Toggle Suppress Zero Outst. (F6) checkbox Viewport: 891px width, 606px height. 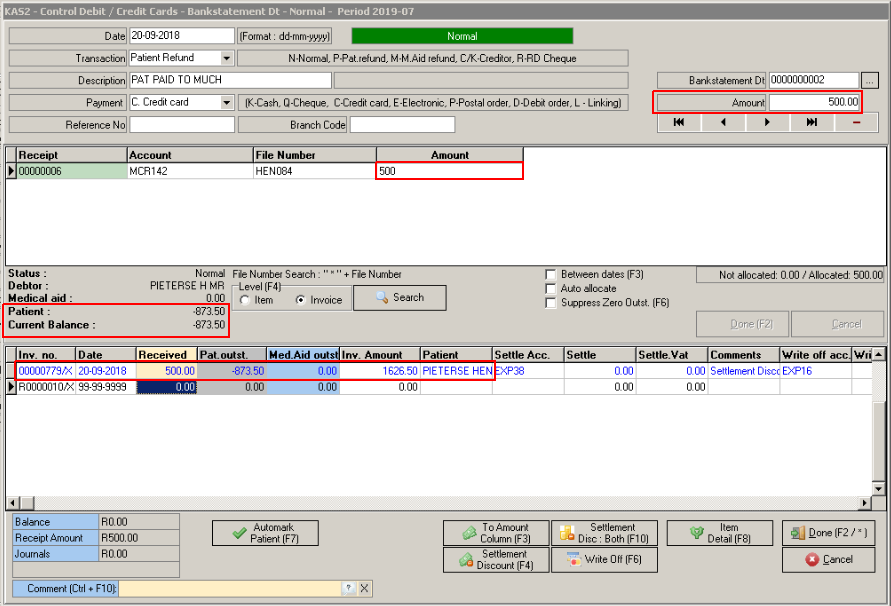(x=551, y=303)
